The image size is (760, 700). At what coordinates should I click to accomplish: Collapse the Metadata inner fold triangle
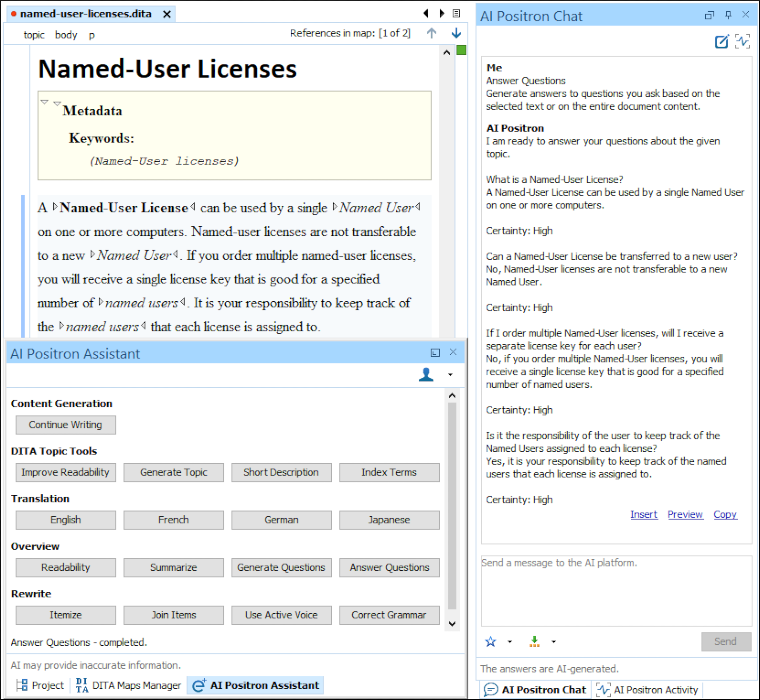[x=57, y=103]
